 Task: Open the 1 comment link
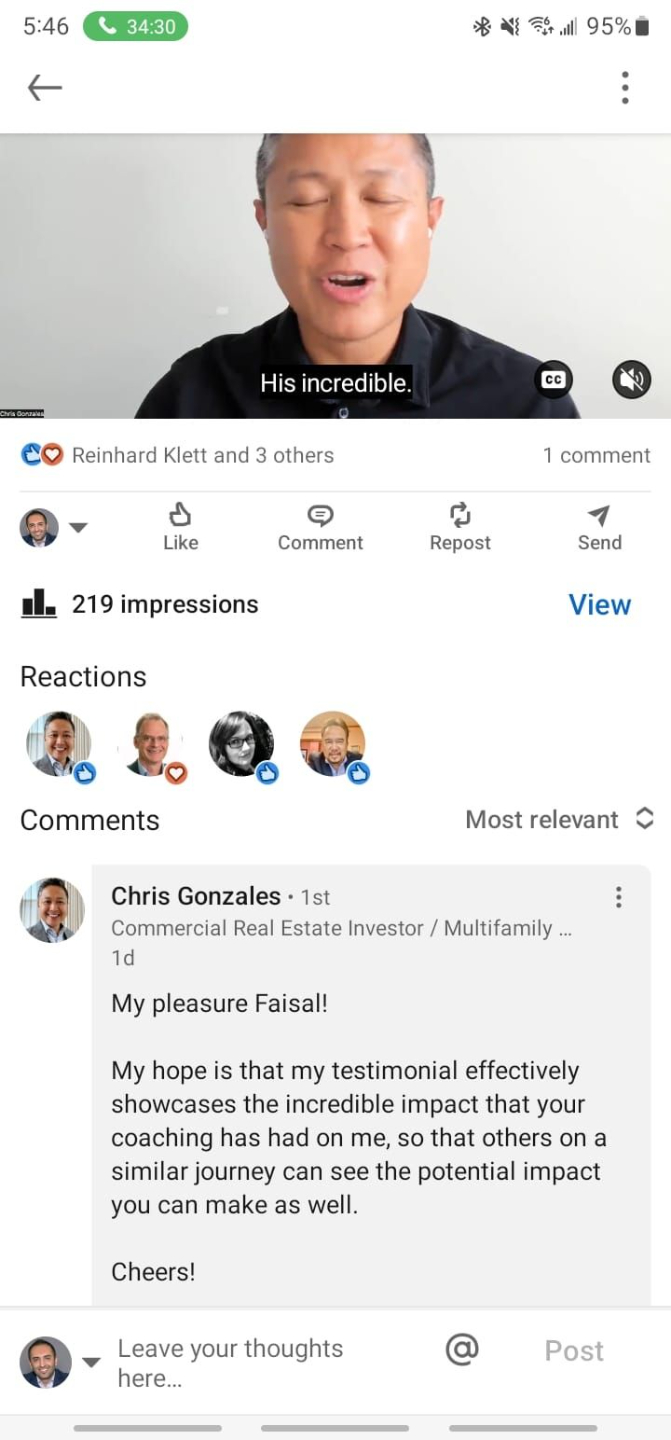[x=596, y=455]
